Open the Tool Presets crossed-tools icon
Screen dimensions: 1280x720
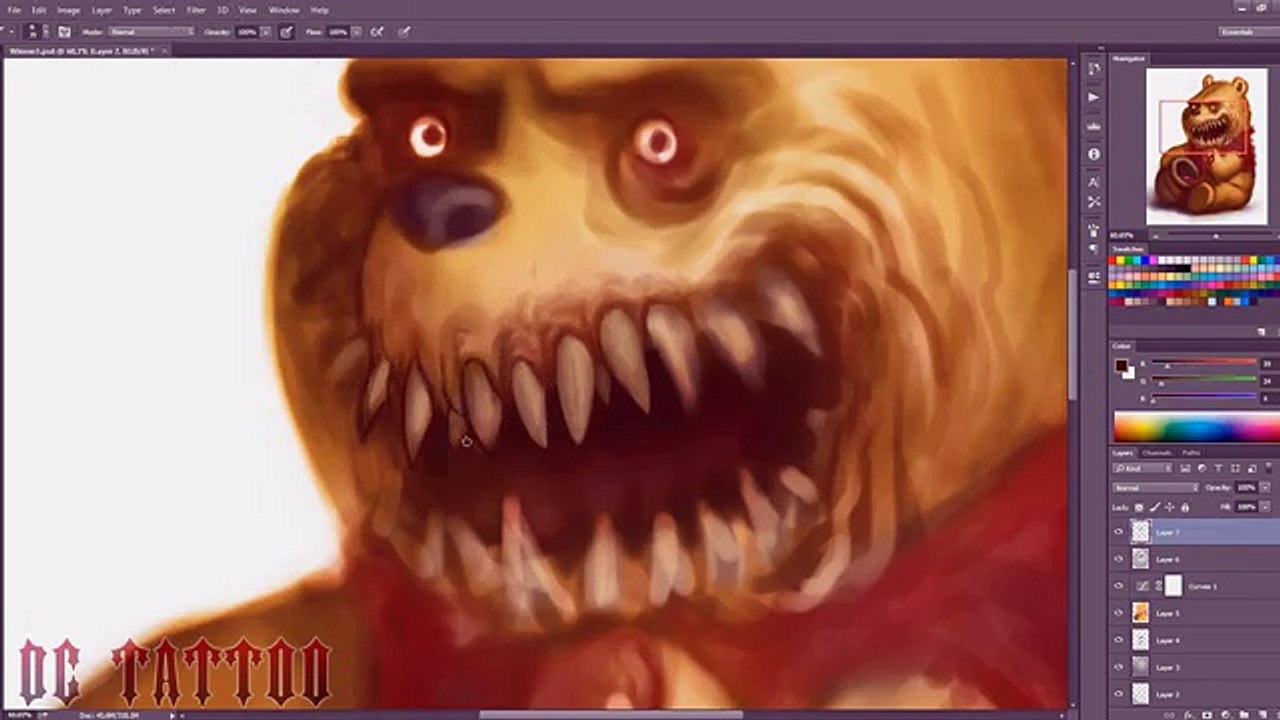[1093, 202]
